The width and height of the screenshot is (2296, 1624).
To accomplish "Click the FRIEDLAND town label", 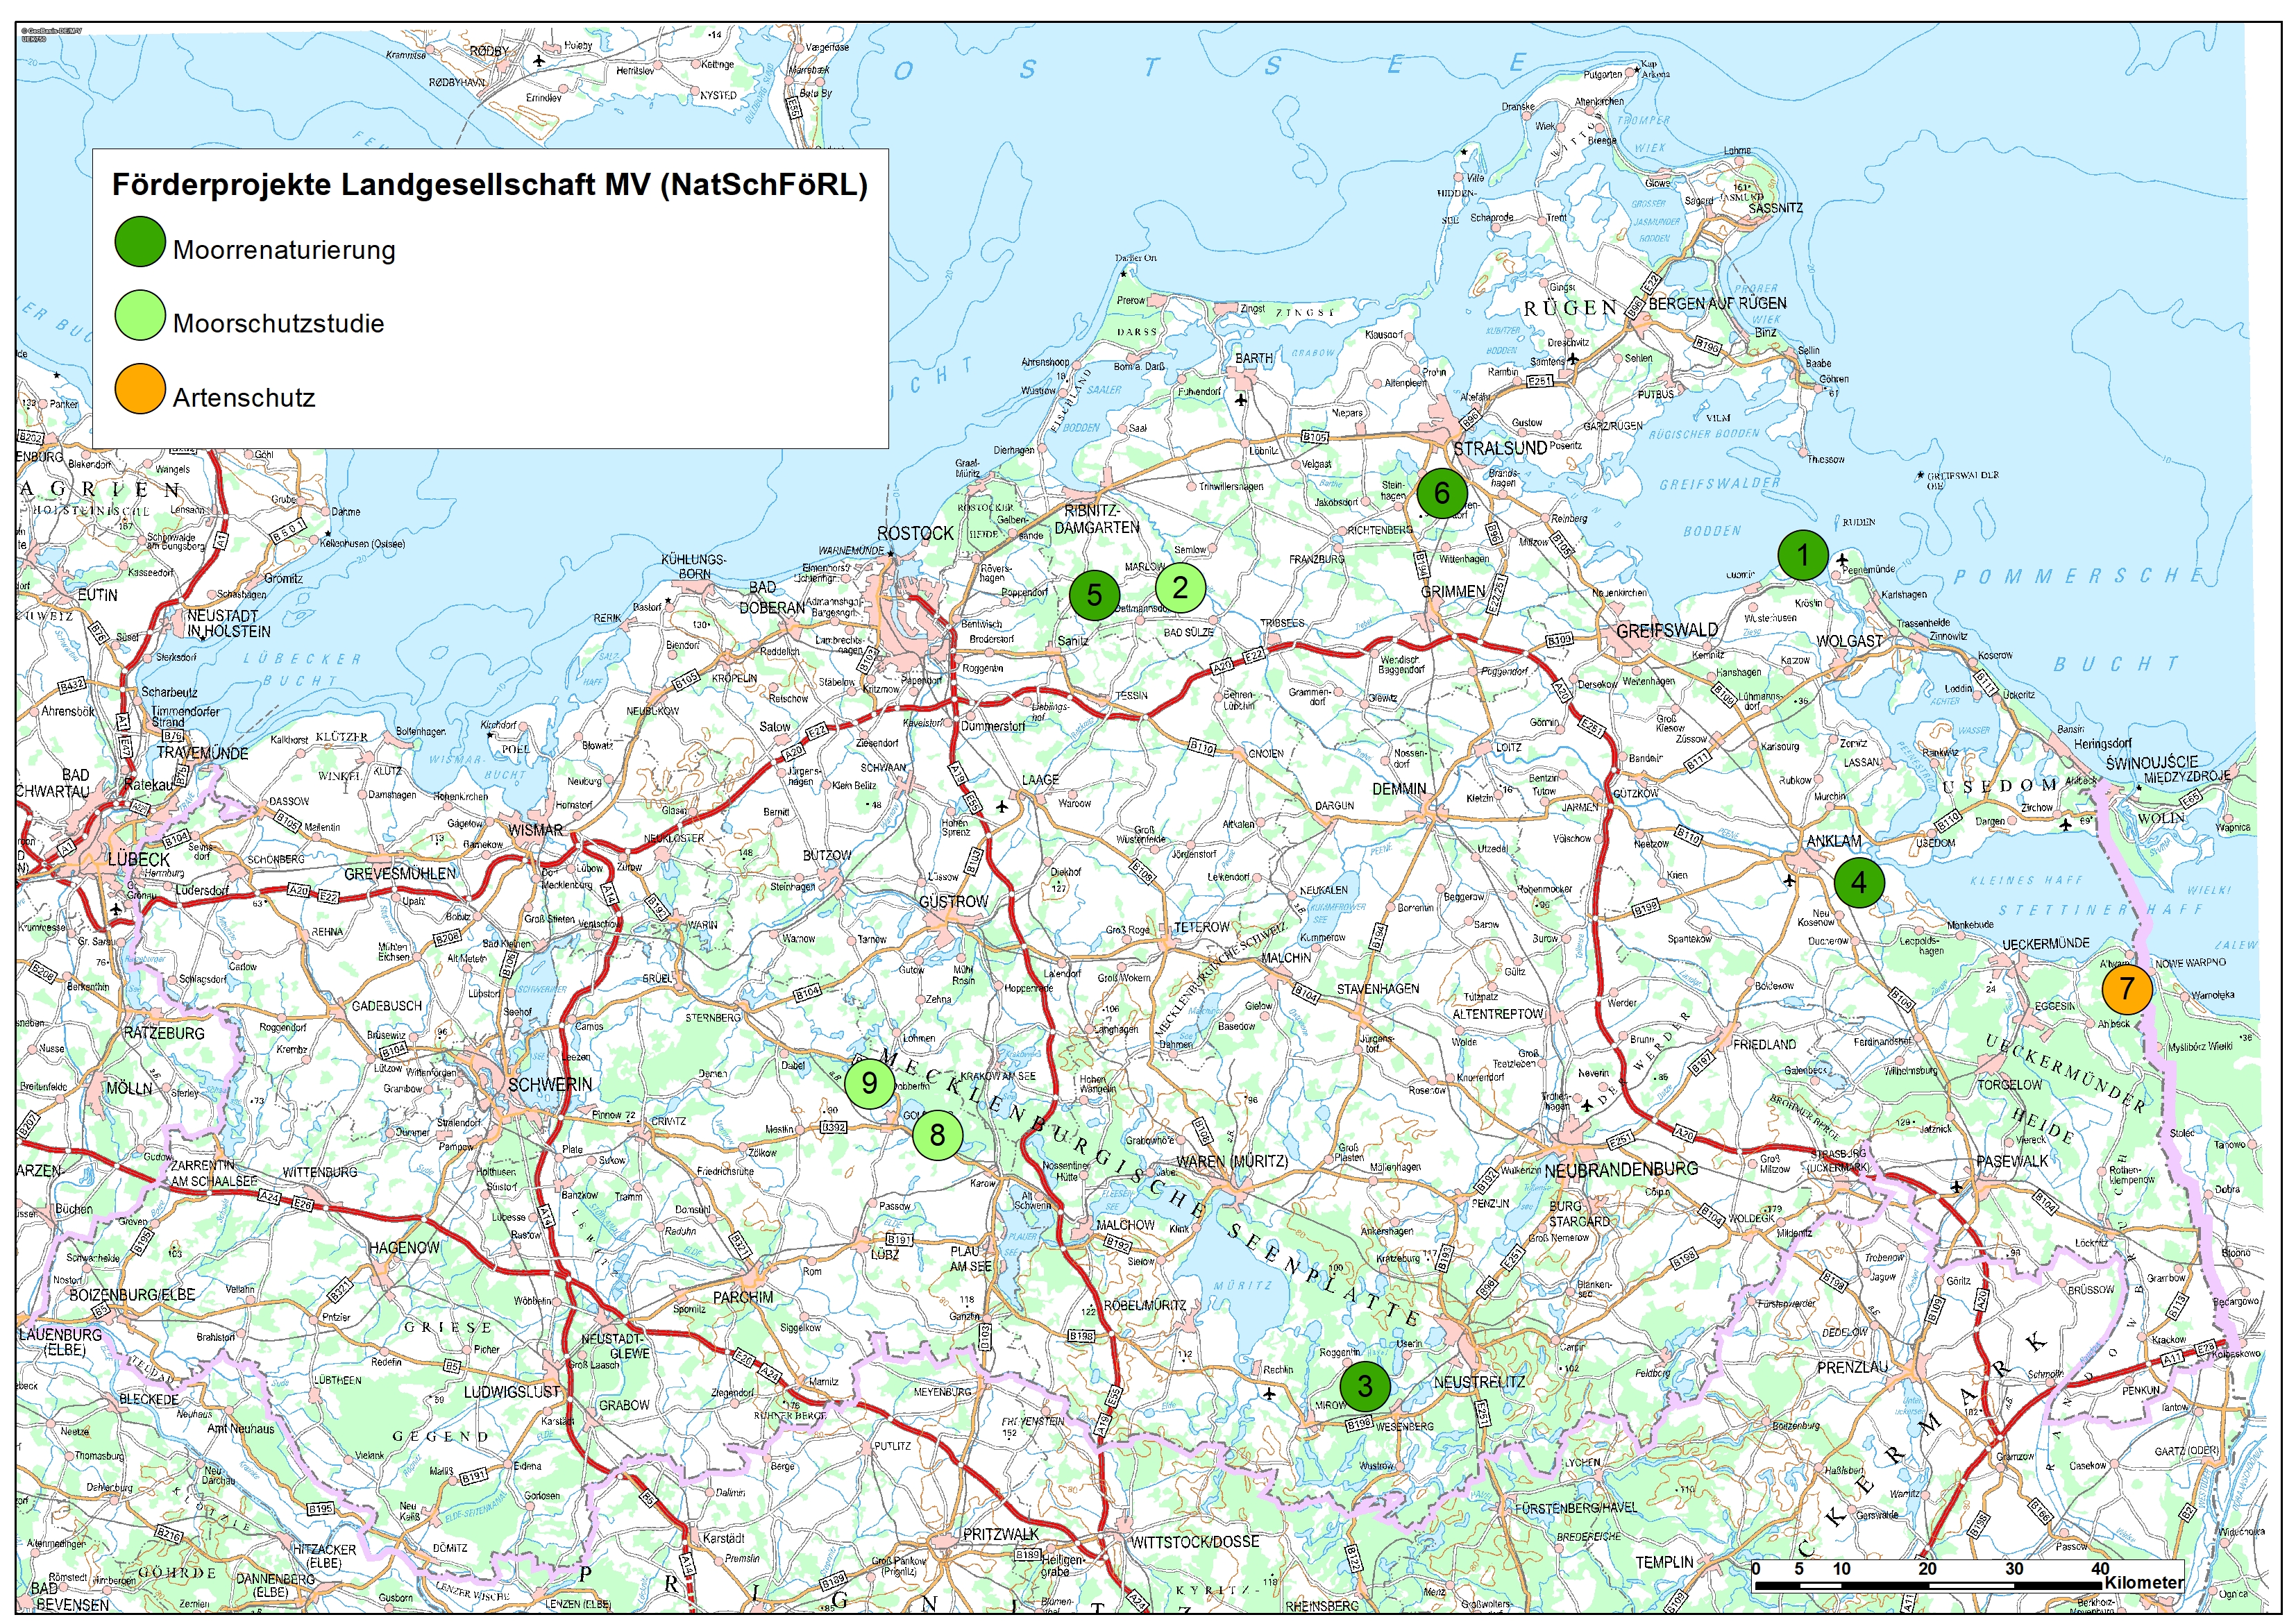I will coord(1765,1044).
